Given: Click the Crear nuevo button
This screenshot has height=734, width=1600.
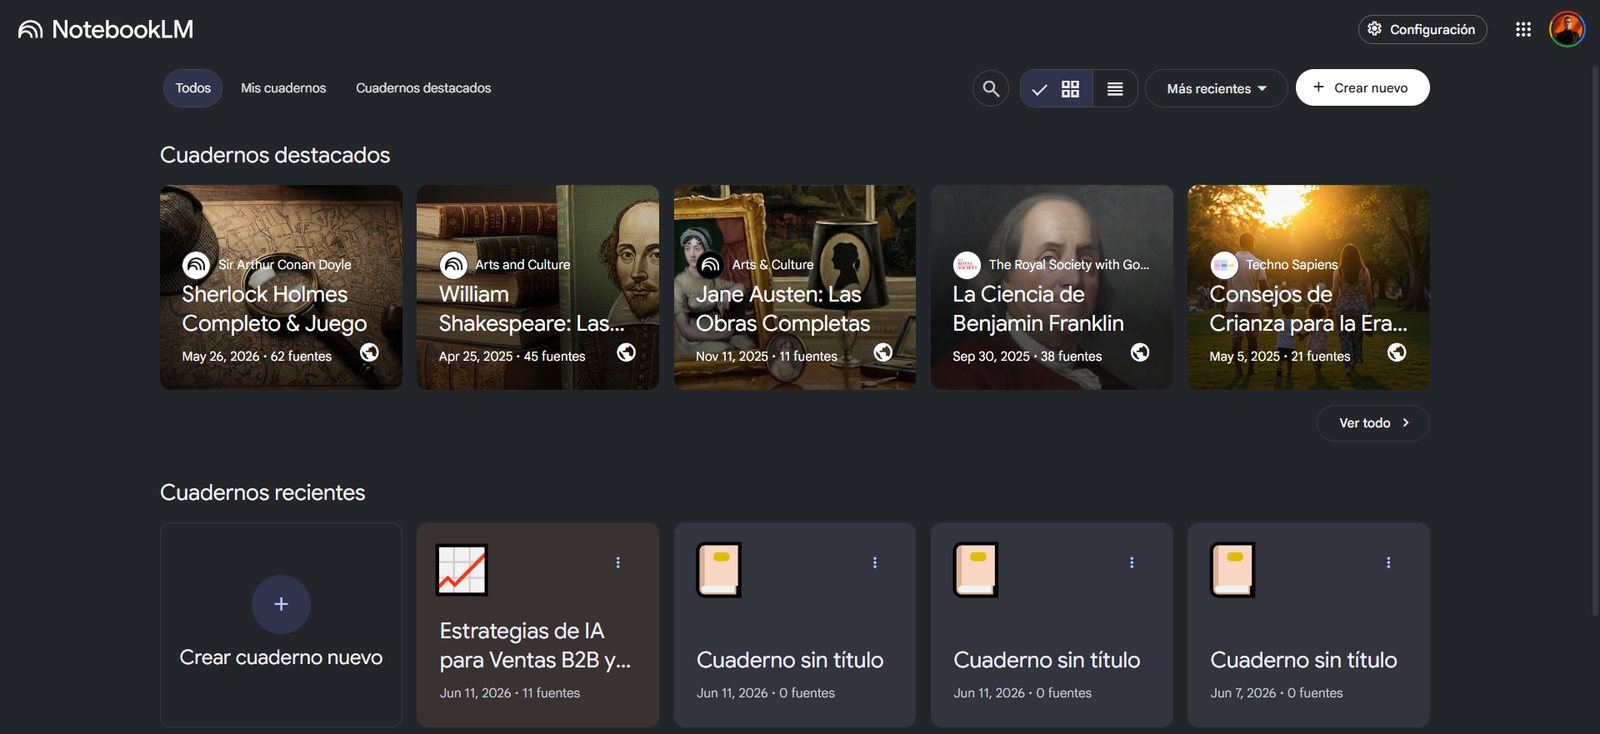Looking at the screenshot, I should pyautogui.click(x=1362, y=88).
